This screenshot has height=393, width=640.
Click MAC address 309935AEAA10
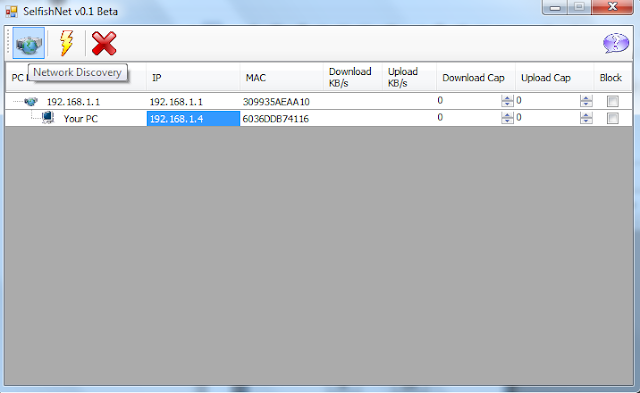coord(276,102)
